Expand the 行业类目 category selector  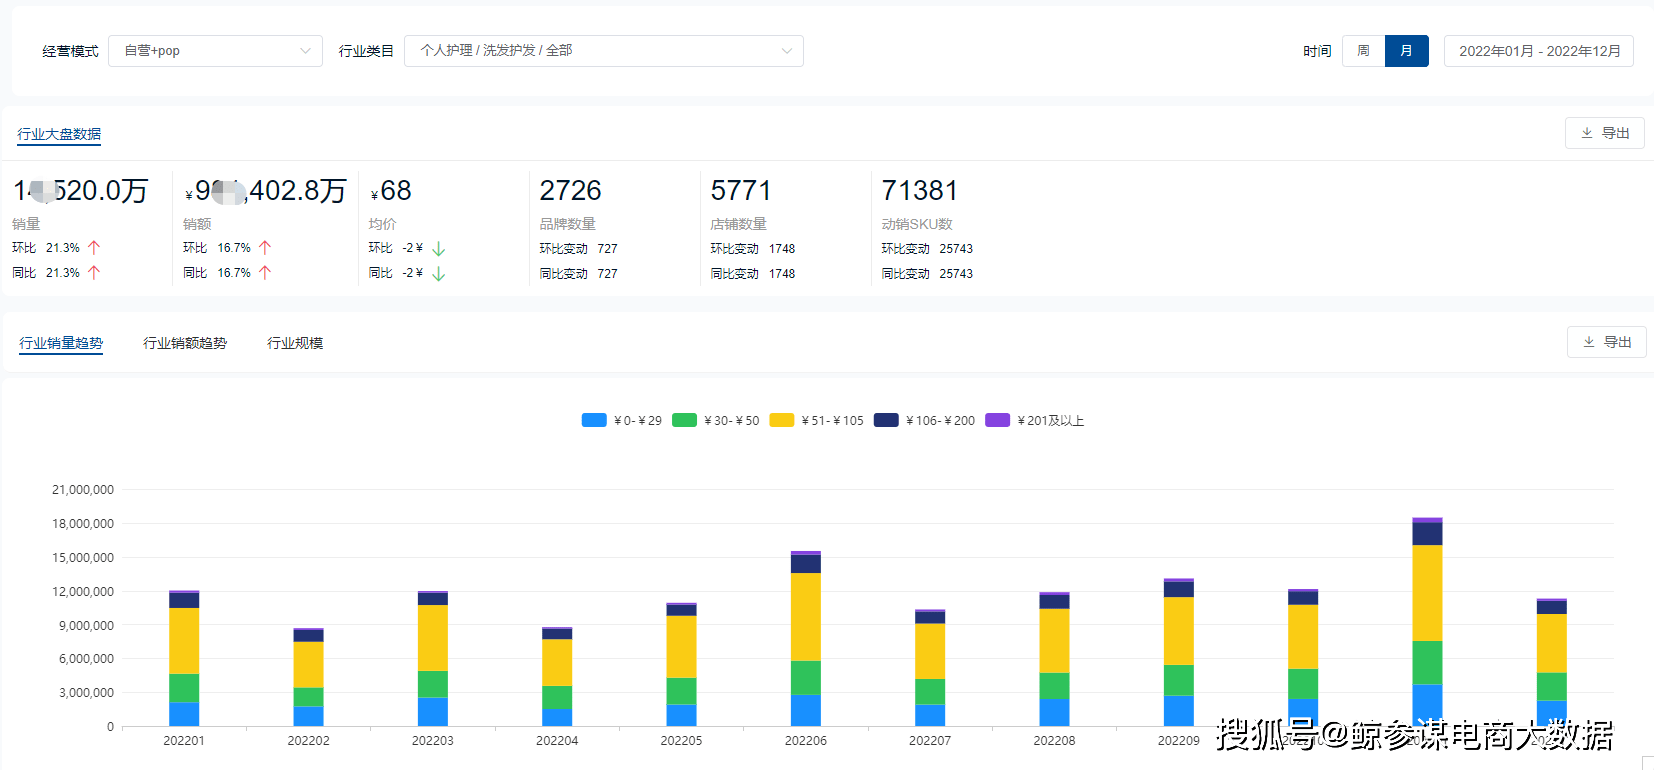(x=603, y=51)
